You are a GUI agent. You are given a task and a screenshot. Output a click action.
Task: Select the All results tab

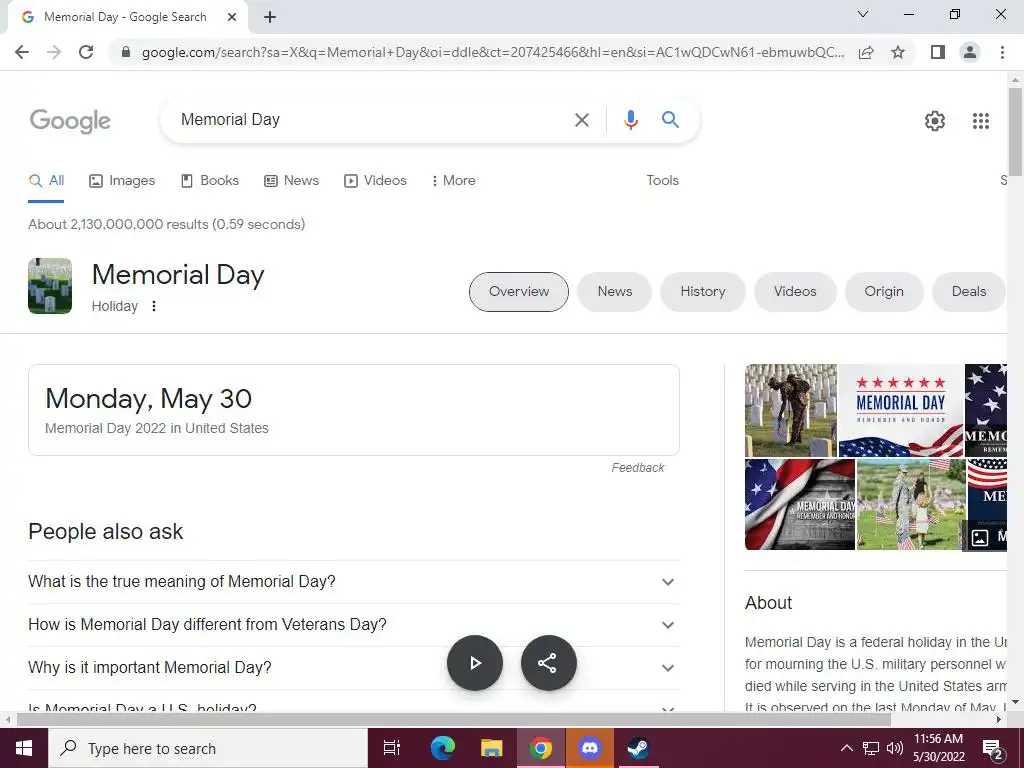[x=46, y=181]
